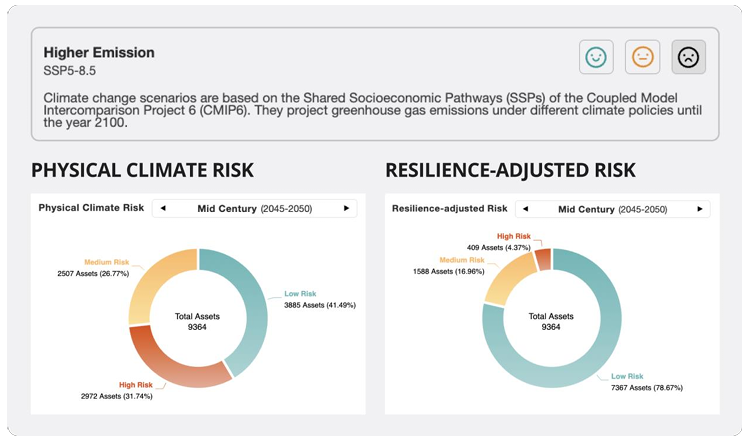Image resolution: width=750 pixels, height=444 pixels.
Task: Click the Medium Risk yellow segment in Physical chart
Action: click(x=151, y=283)
